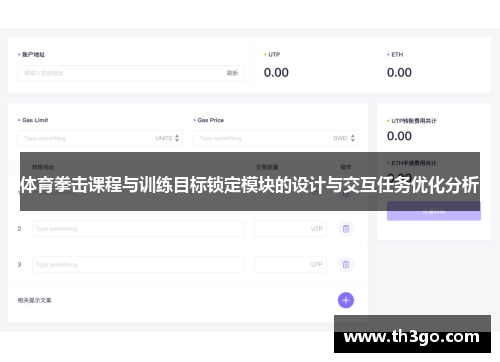This screenshot has height=362, width=500.
Task: Click the UTP balance value 0.00
Action: [276, 72]
